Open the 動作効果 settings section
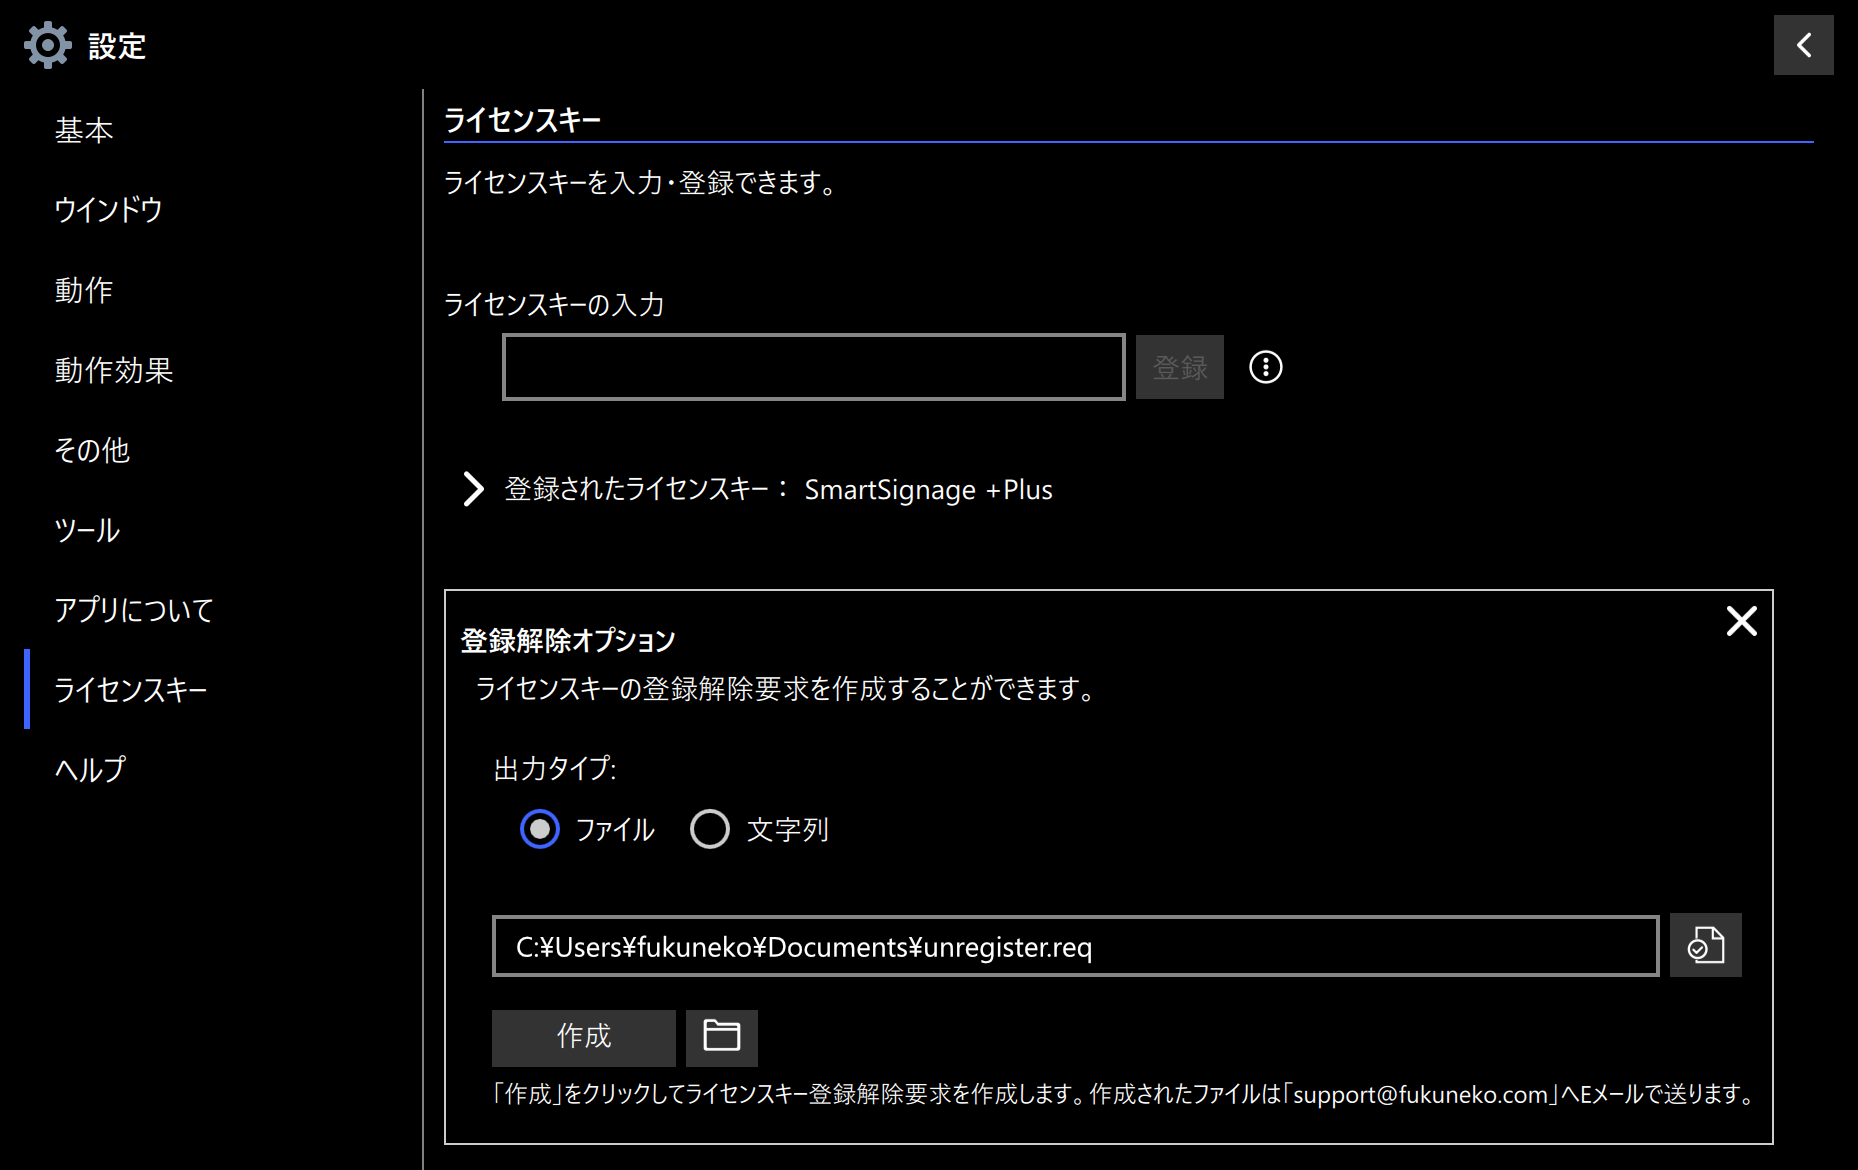 114,370
